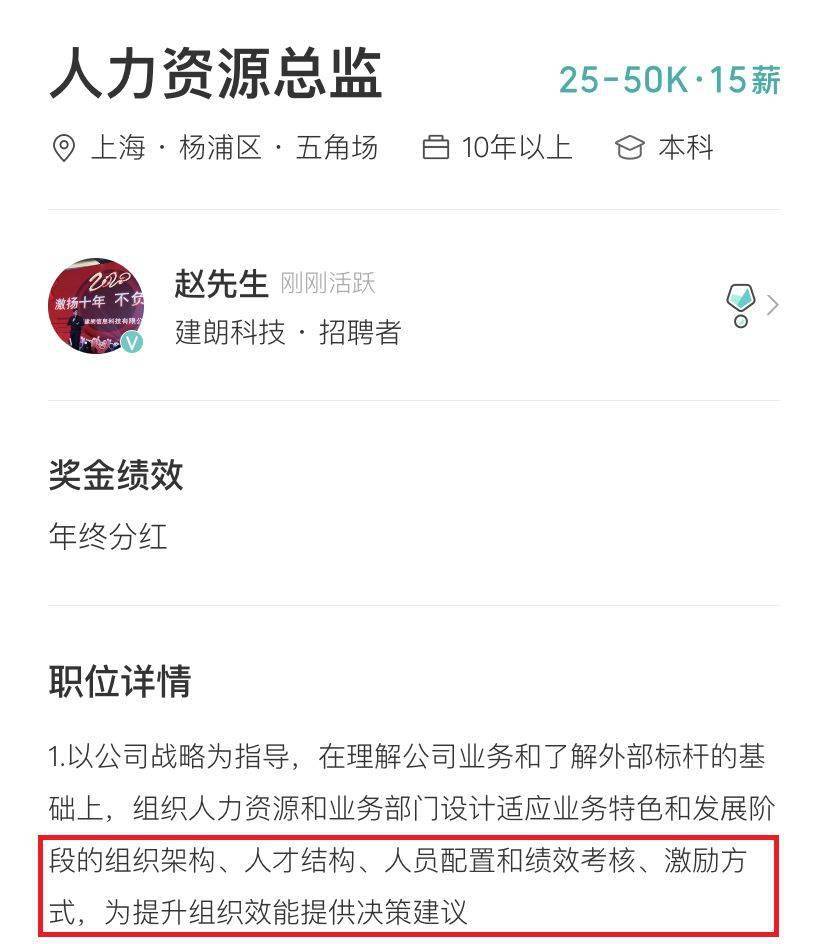Tap the location pin icon
The image size is (814, 944).
pyautogui.click(x=64, y=148)
